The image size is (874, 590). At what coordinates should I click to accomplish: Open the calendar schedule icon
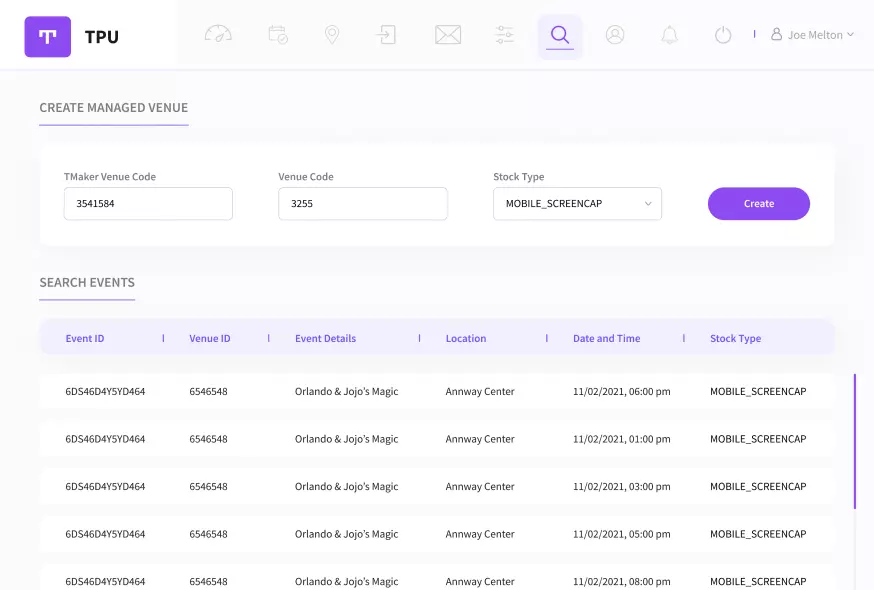(278, 35)
